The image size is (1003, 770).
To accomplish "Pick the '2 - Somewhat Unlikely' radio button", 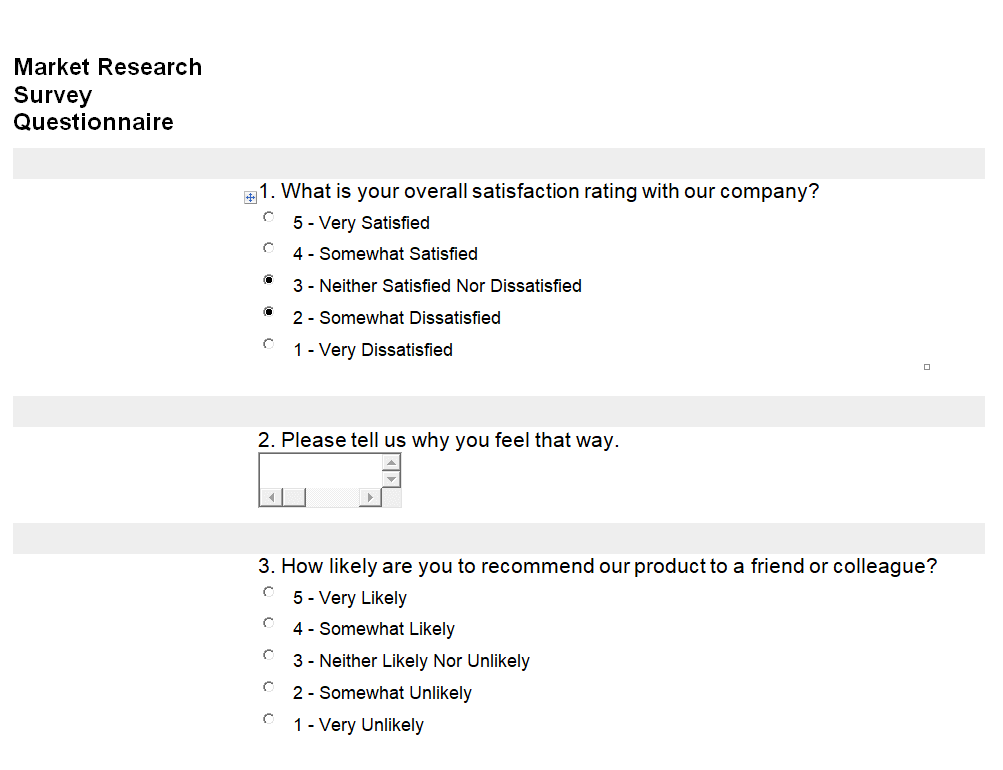I will click(x=268, y=687).
